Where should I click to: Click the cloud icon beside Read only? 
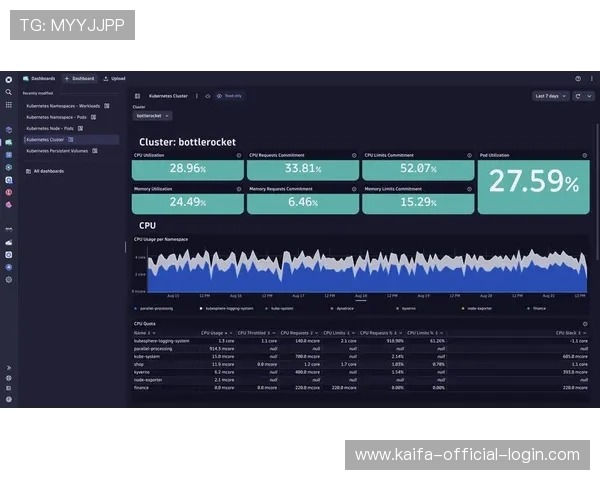click(x=208, y=96)
